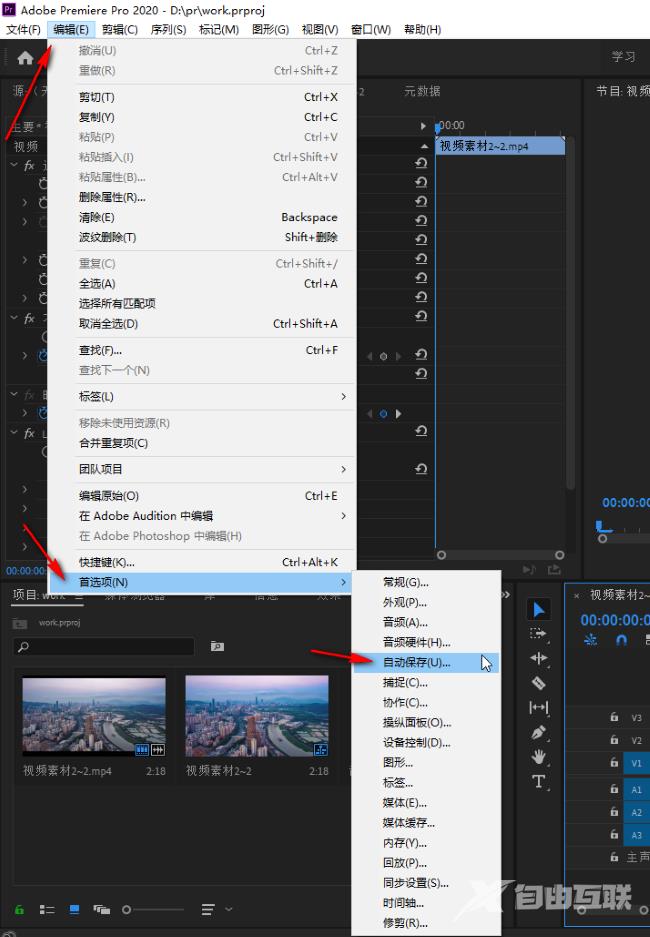Switch to the 学习 workspace

[623, 57]
